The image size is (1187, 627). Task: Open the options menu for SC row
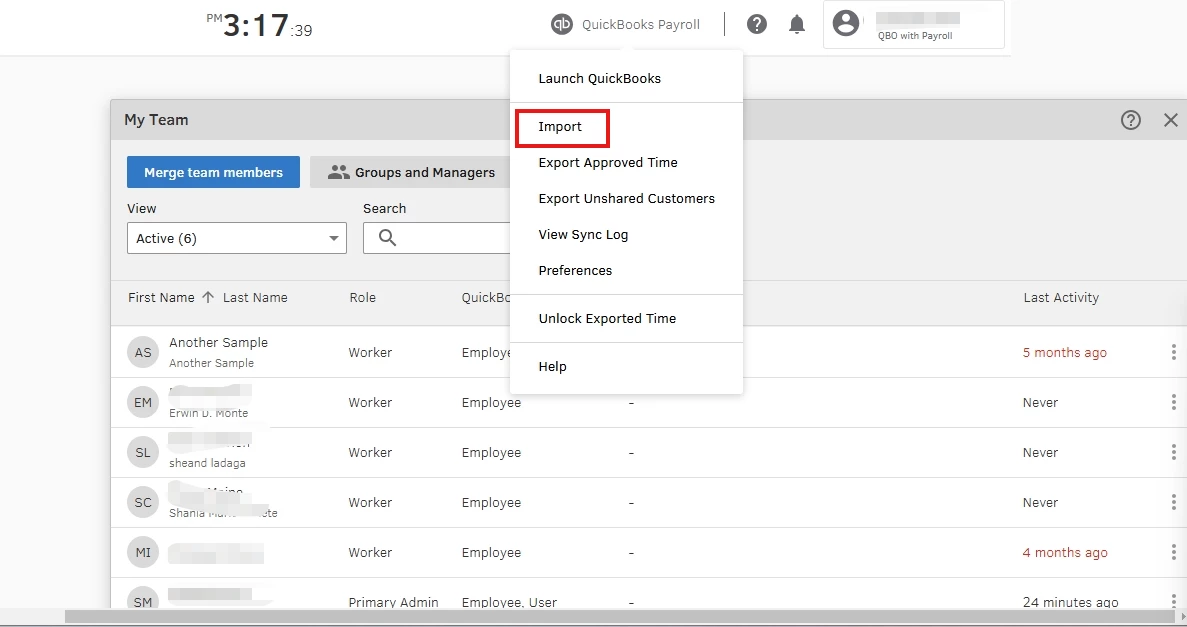point(1173,502)
